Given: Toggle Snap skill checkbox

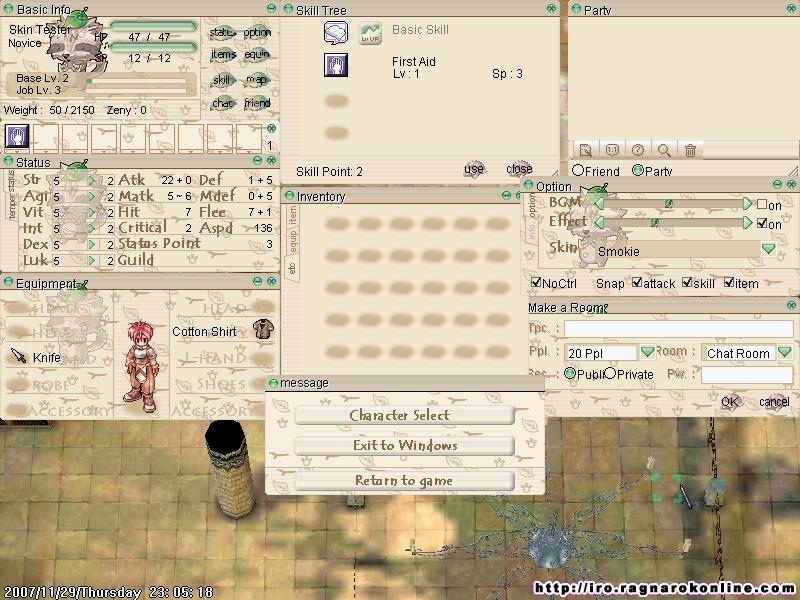Looking at the screenshot, I should point(687,282).
